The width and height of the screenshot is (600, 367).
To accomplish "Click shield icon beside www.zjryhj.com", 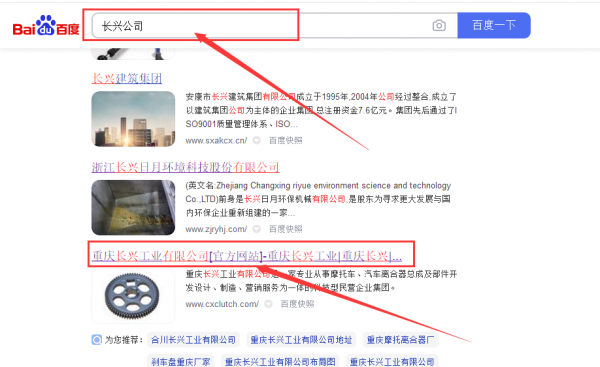I will coord(257,229).
